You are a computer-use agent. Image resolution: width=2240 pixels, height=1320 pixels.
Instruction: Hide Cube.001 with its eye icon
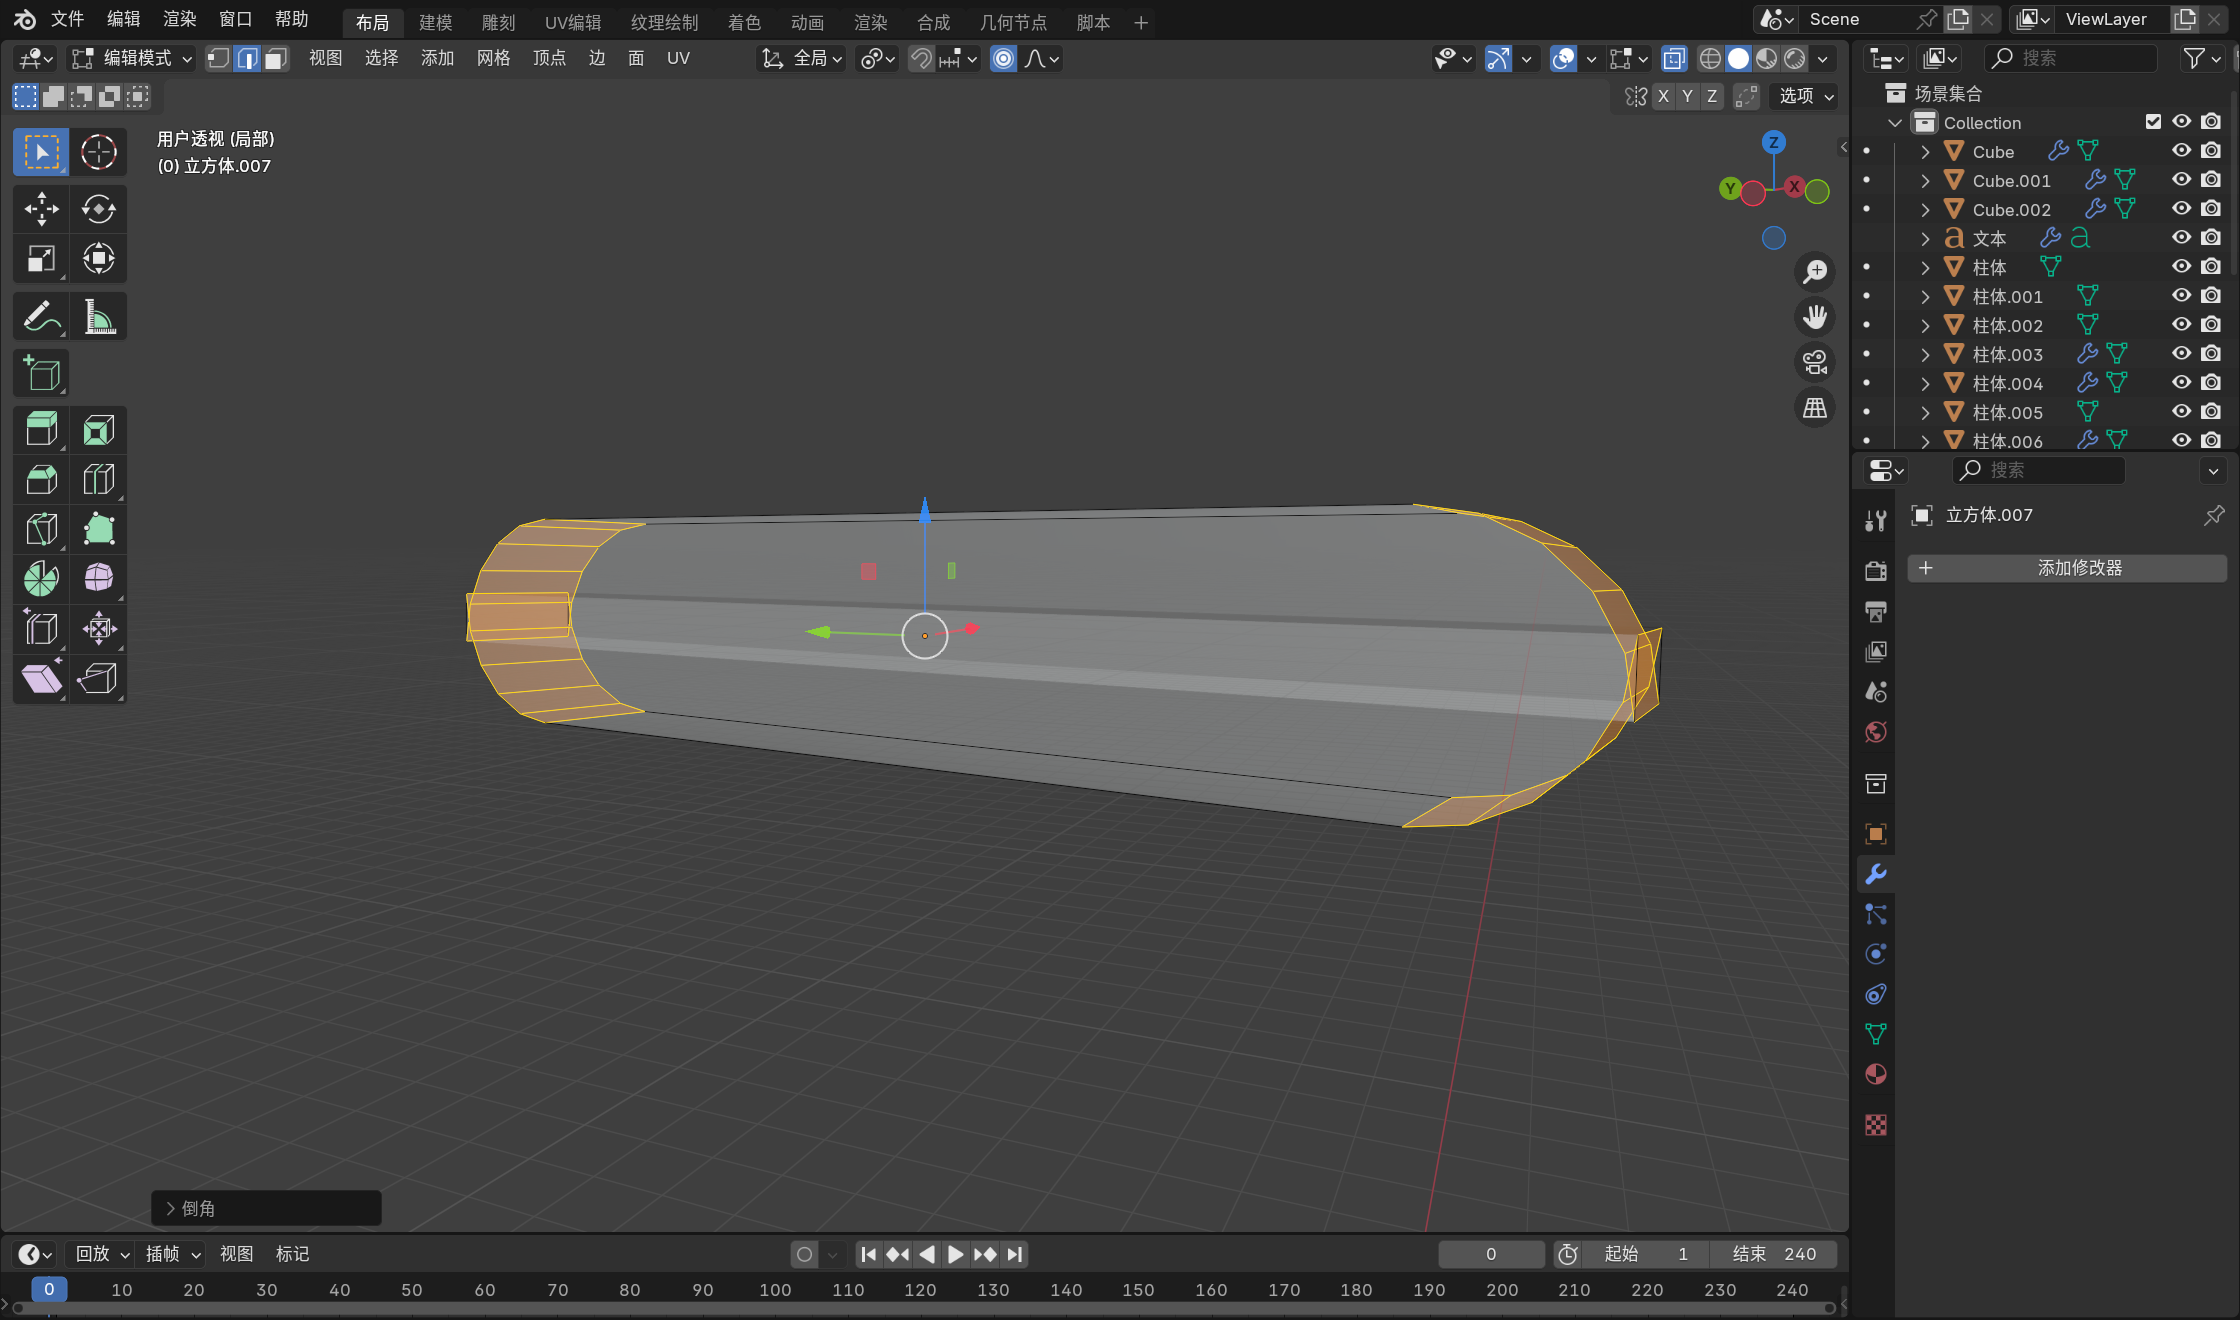(2181, 180)
